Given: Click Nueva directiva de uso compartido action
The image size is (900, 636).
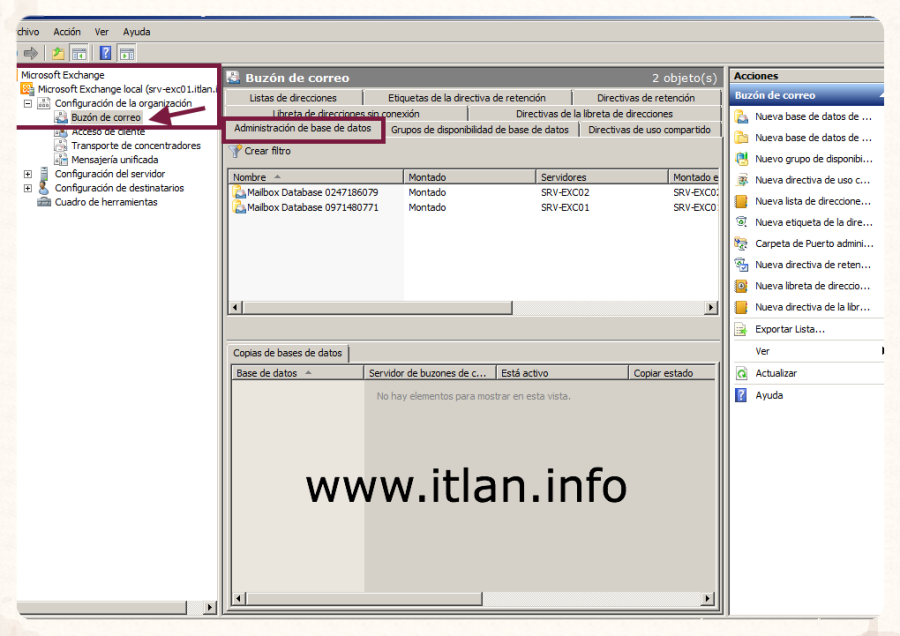Looking at the screenshot, I should (812, 180).
